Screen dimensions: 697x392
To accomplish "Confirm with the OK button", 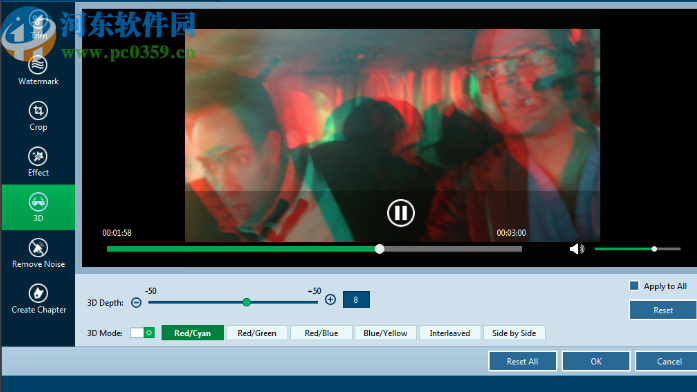I will pyautogui.click(x=596, y=361).
